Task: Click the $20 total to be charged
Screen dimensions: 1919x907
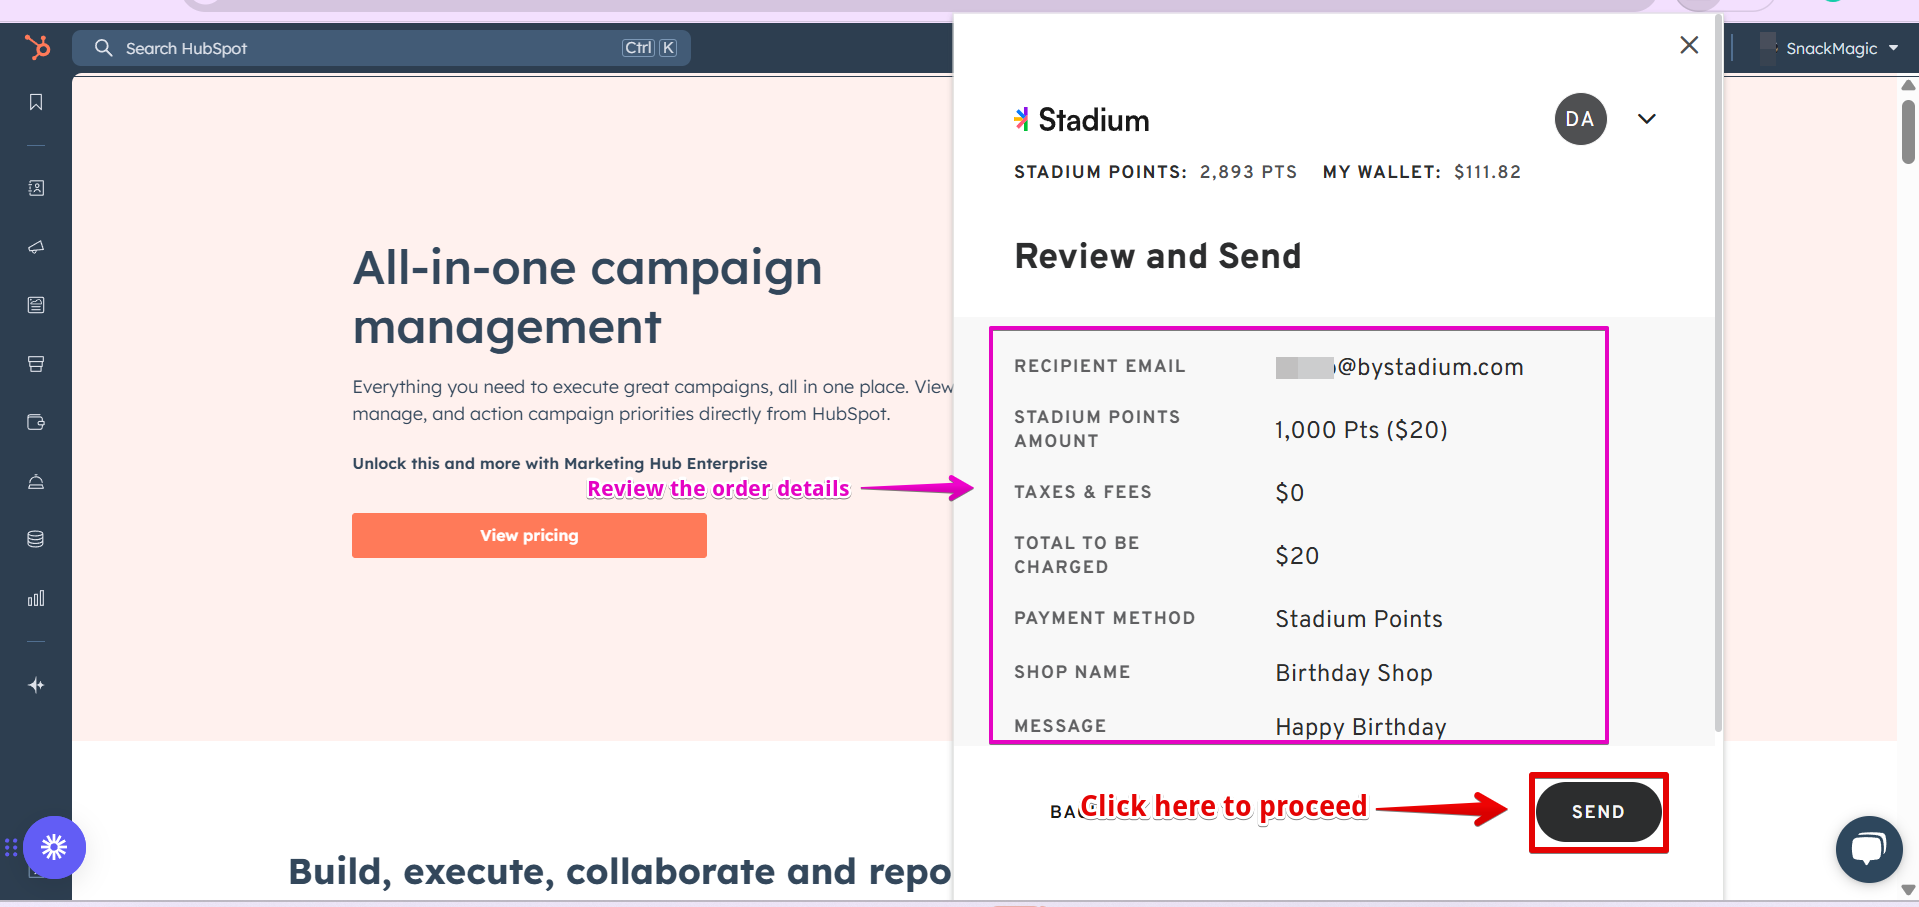Action: coord(1297,556)
